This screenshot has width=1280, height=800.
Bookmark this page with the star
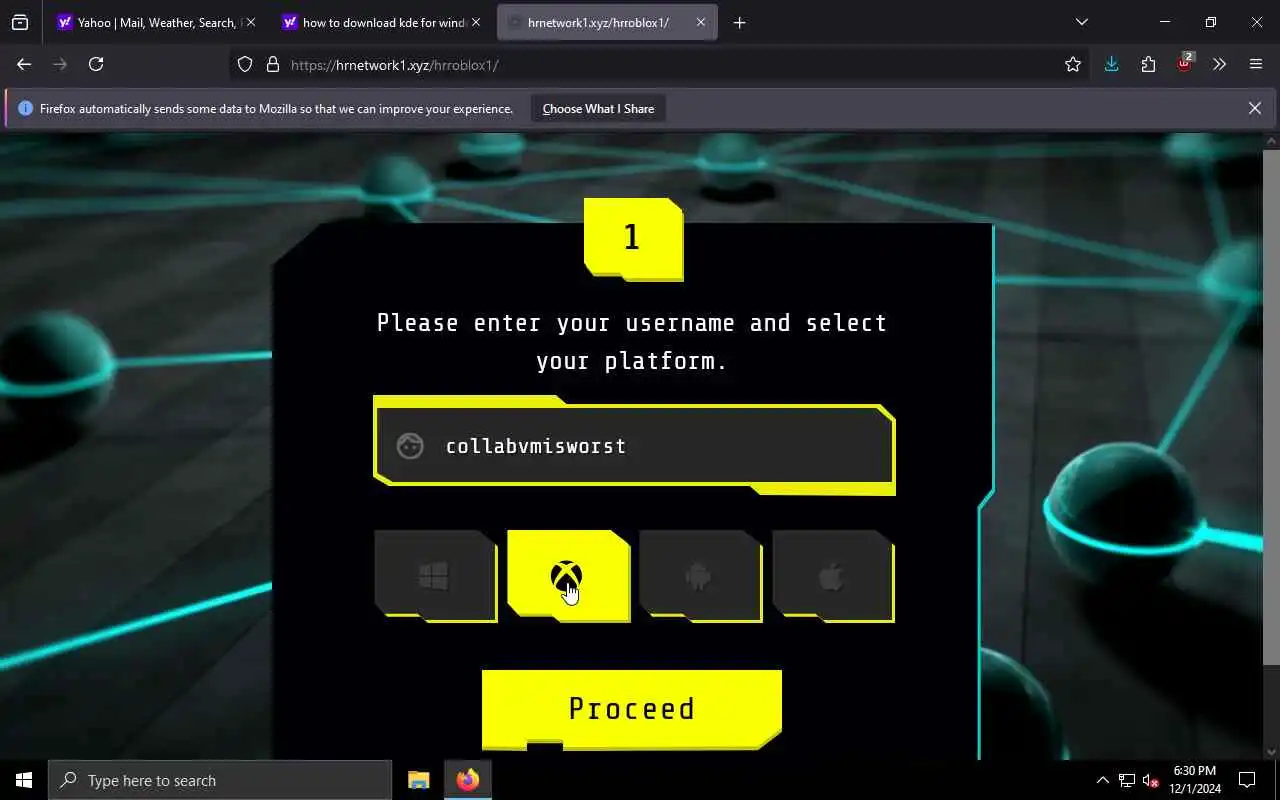(x=1073, y=64)
